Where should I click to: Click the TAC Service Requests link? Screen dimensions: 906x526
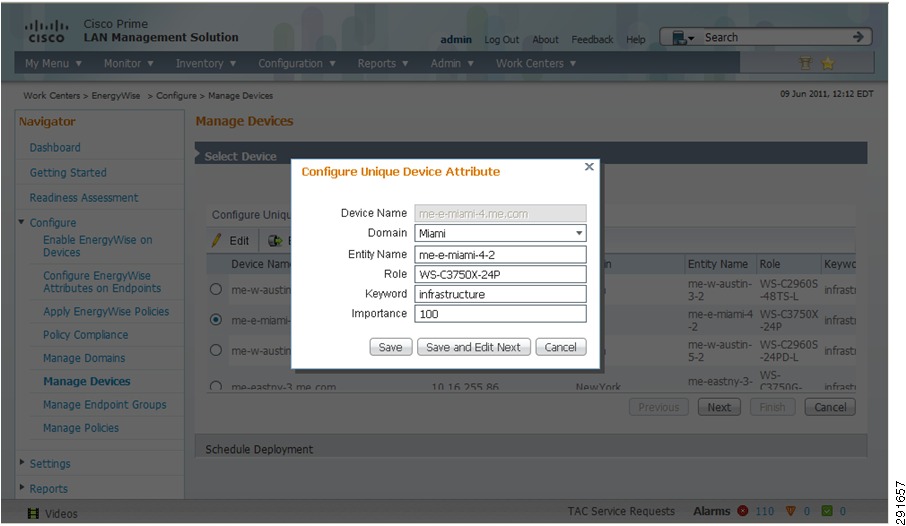[621, 511]
